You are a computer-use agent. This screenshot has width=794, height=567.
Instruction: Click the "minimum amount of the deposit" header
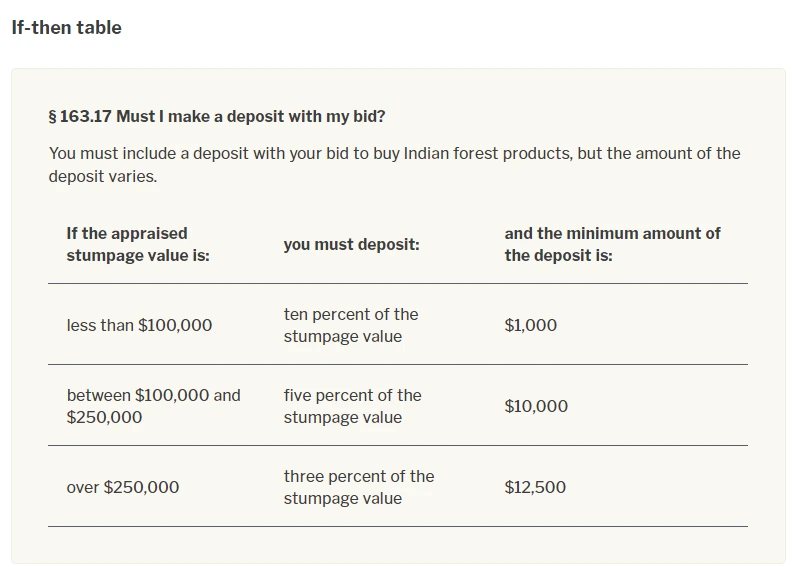[612, 244]
